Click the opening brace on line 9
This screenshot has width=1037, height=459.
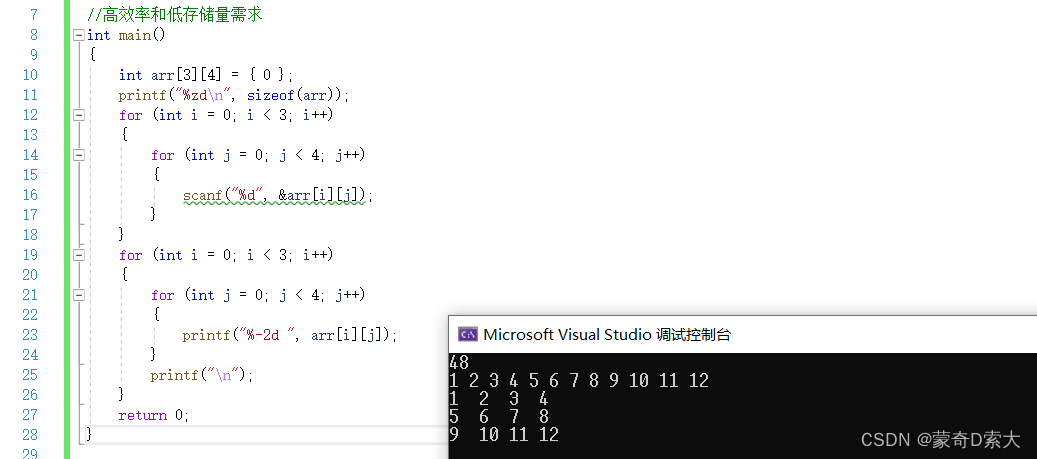(x=92, y=55)
